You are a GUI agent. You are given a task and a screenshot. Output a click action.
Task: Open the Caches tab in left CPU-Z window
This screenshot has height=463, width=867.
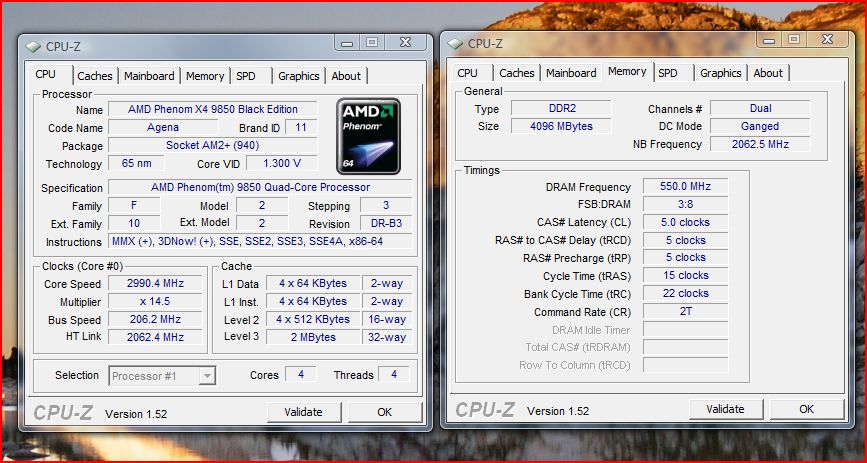pos(95,76)
